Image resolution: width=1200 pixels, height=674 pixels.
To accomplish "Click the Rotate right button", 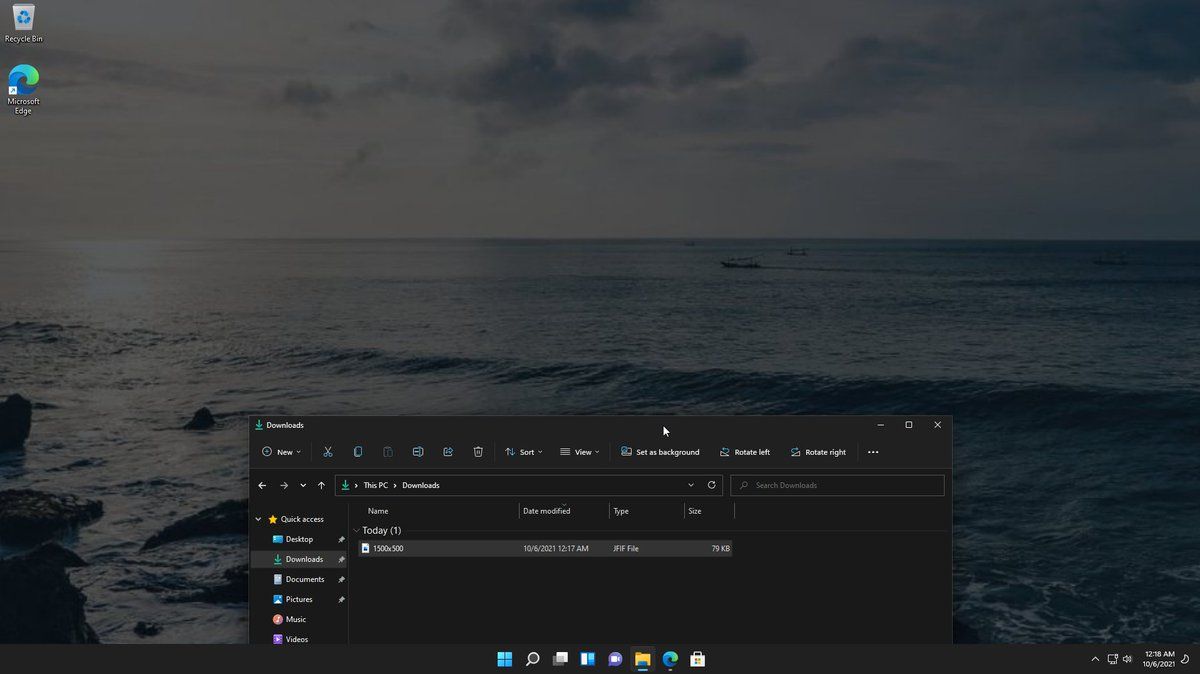I will coord(818,452).
